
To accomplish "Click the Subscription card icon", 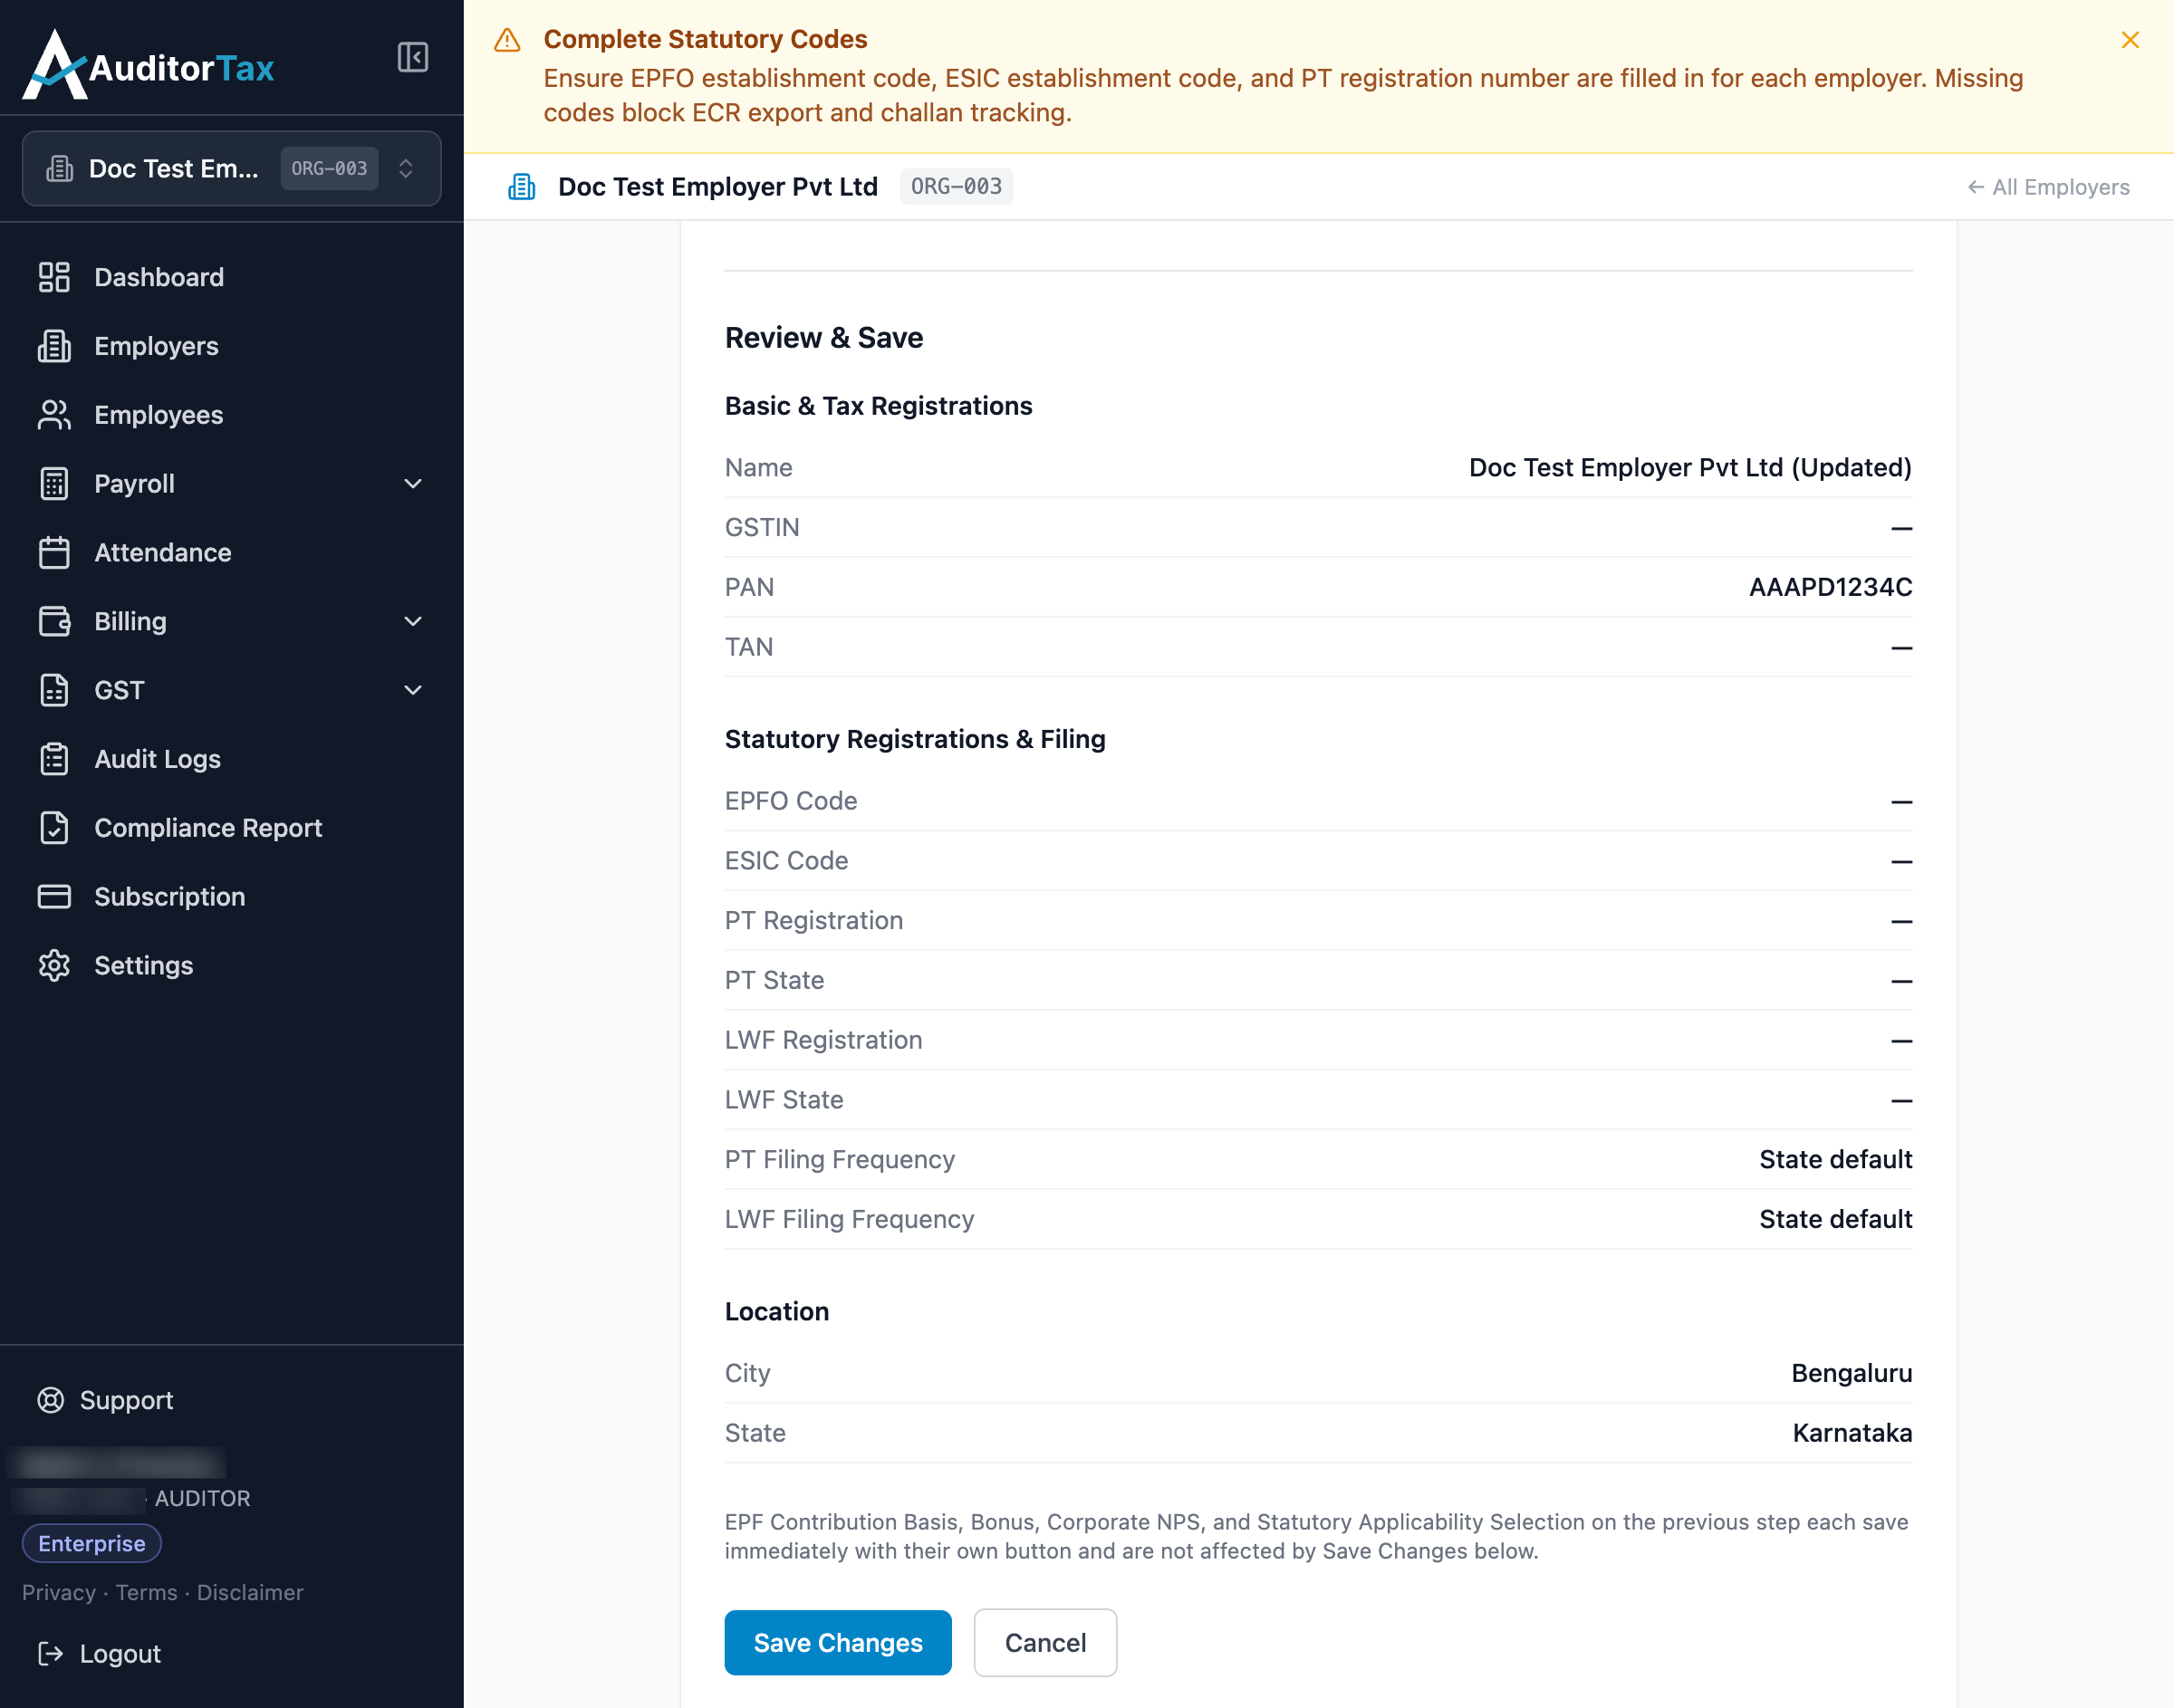I will 54,896.
